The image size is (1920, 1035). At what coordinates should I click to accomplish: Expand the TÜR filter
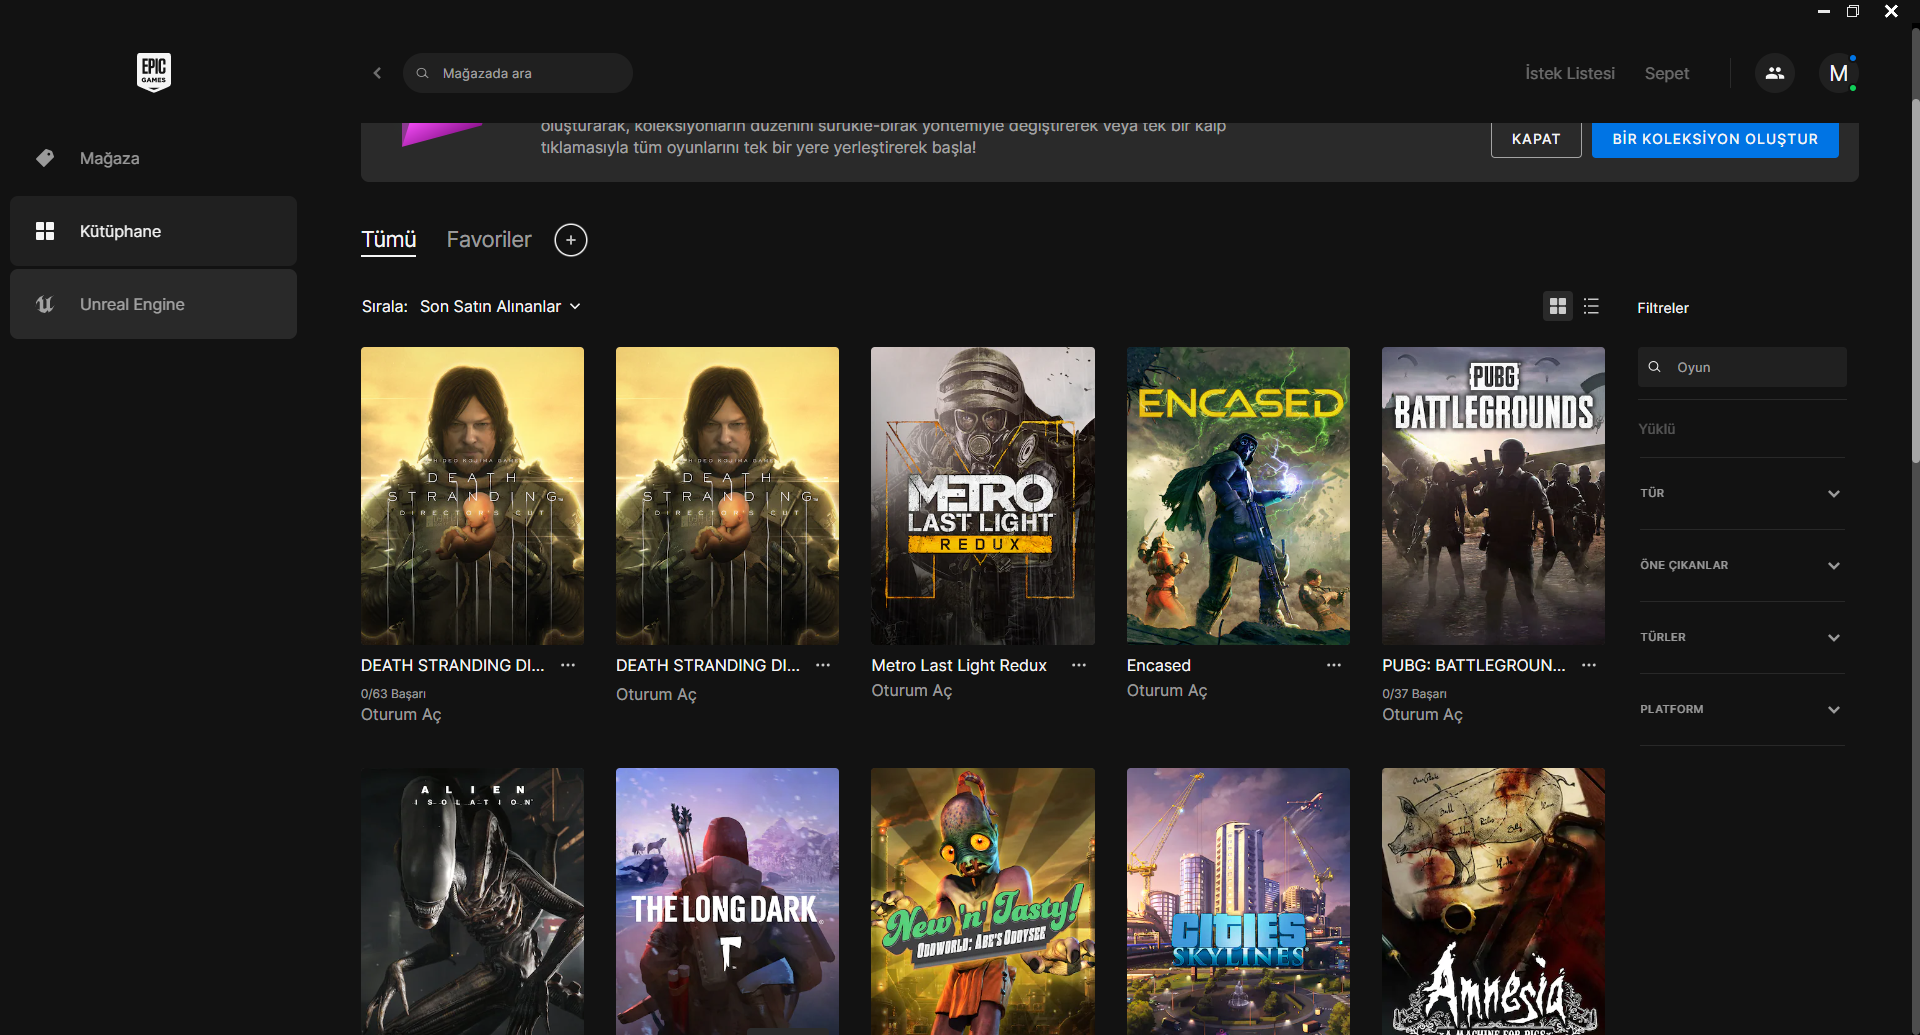1742,493
